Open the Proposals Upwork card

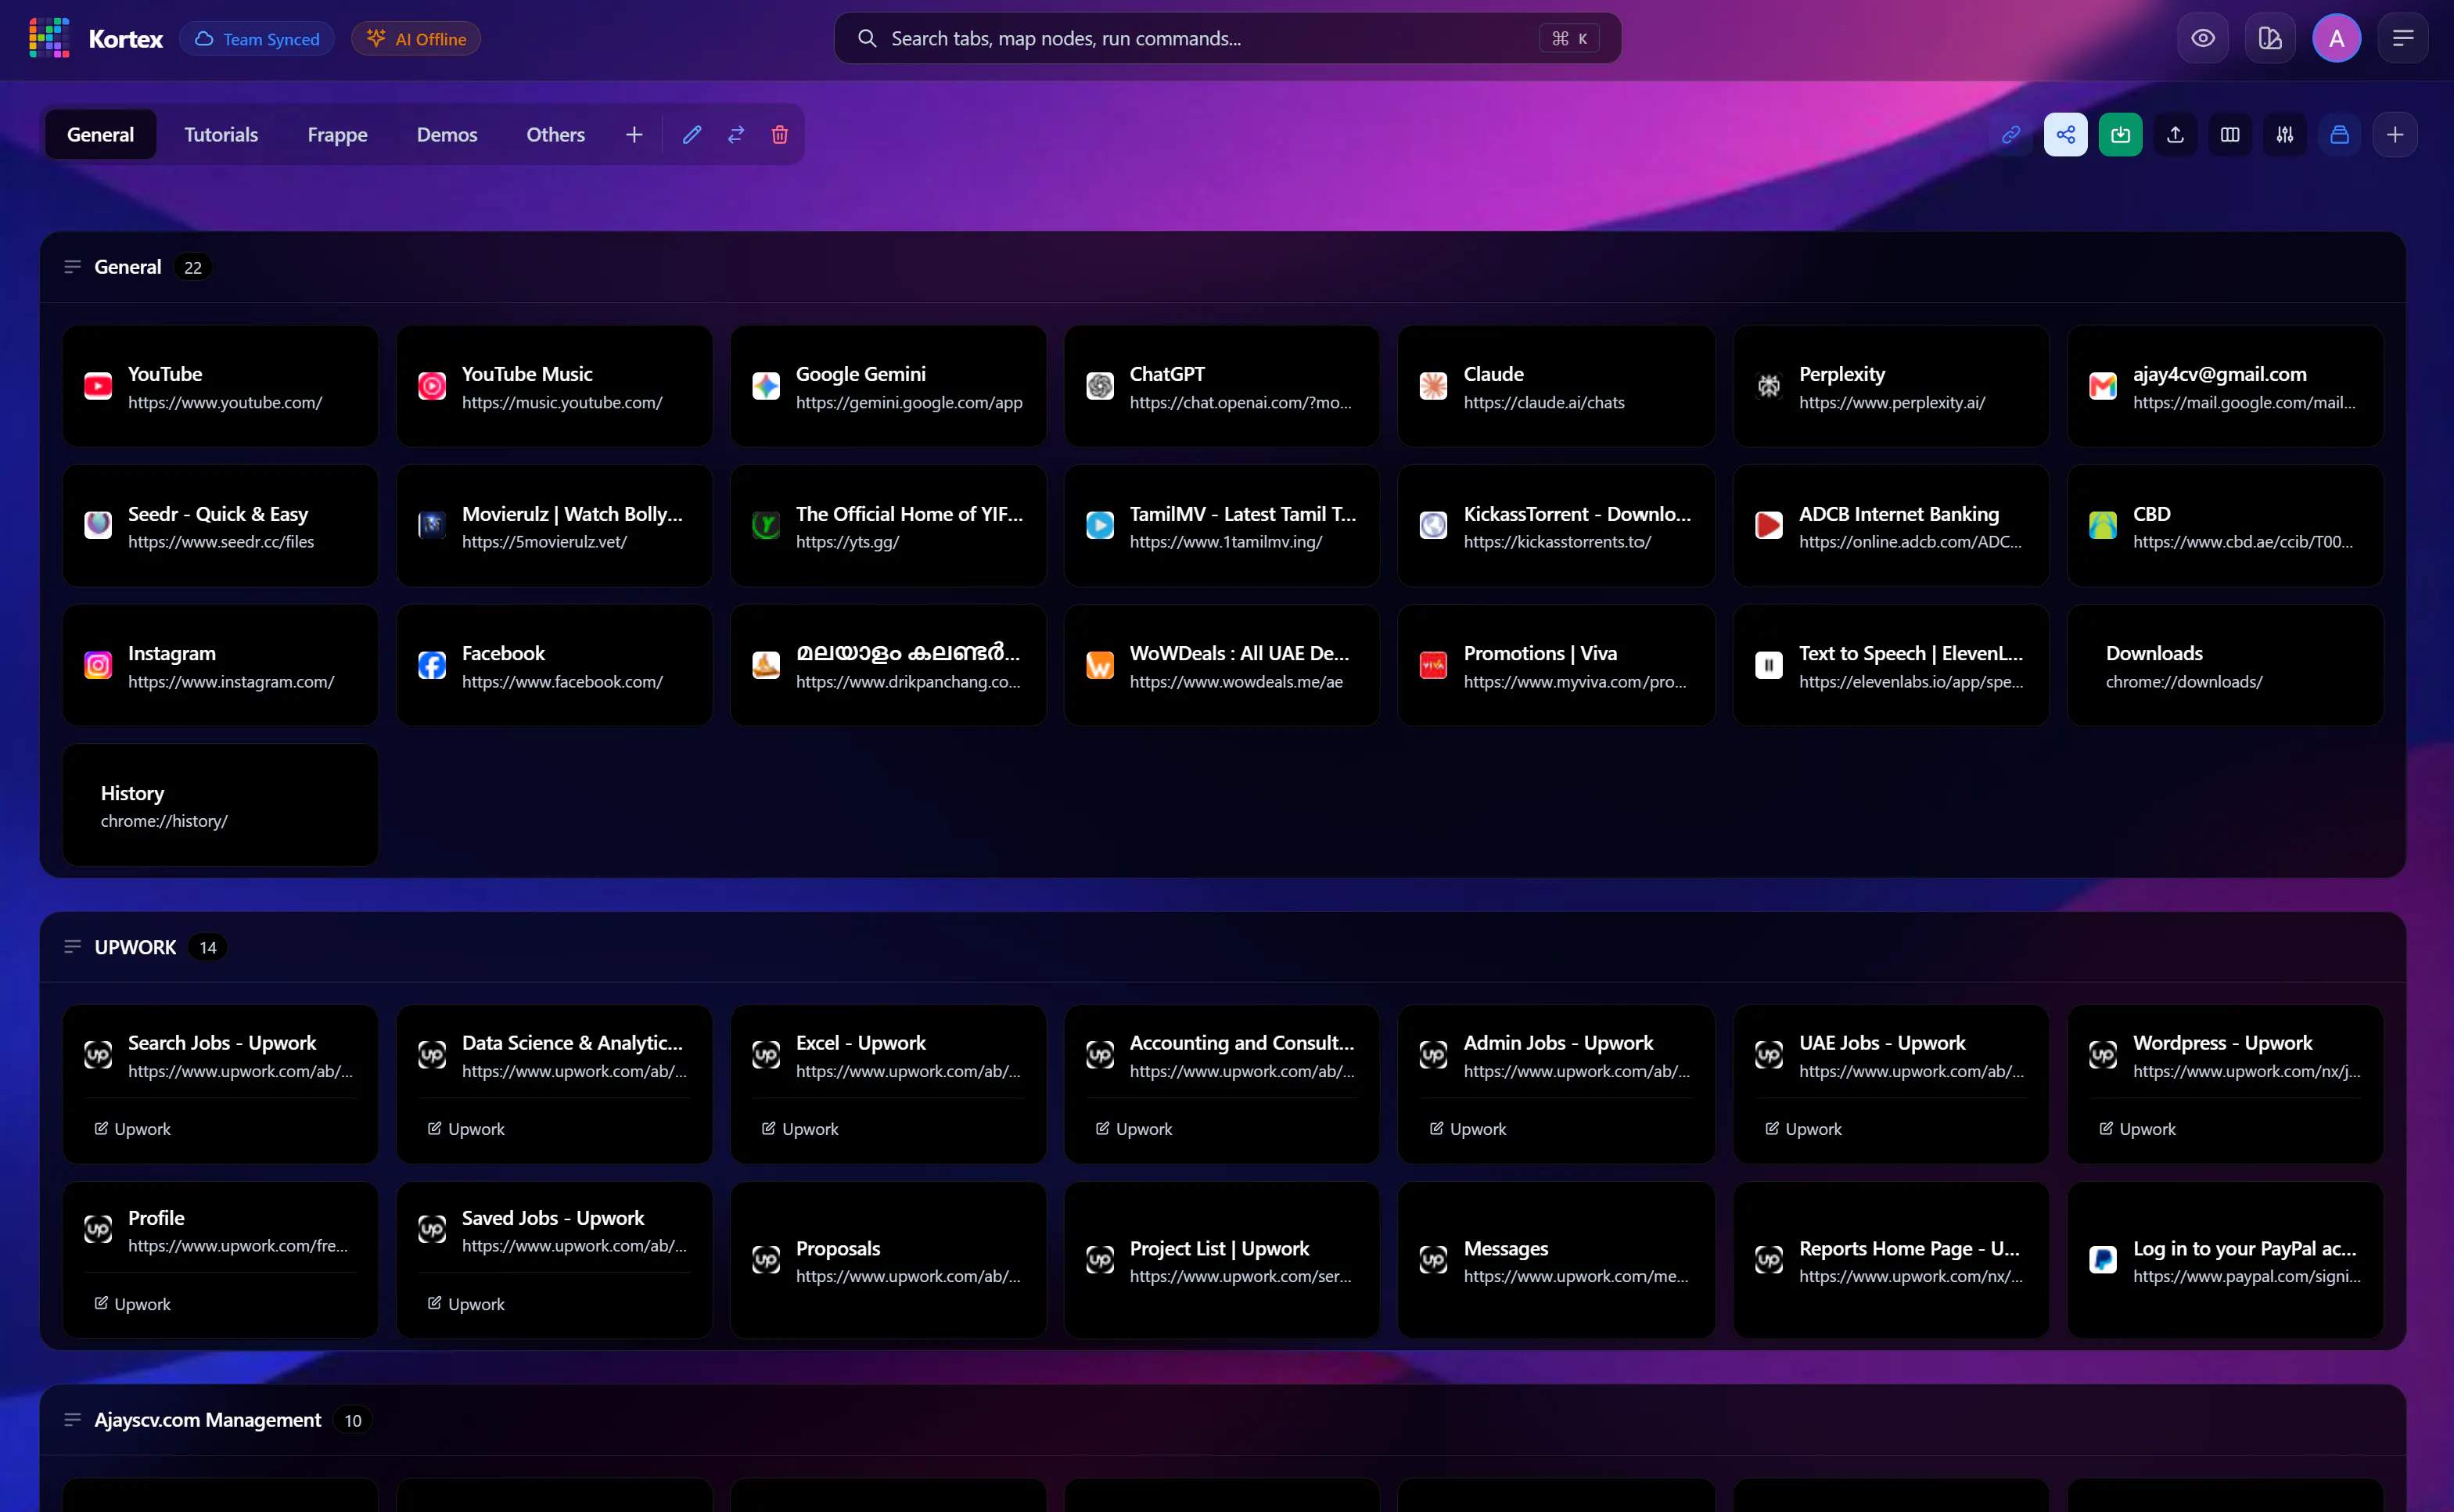[888, 1261]
